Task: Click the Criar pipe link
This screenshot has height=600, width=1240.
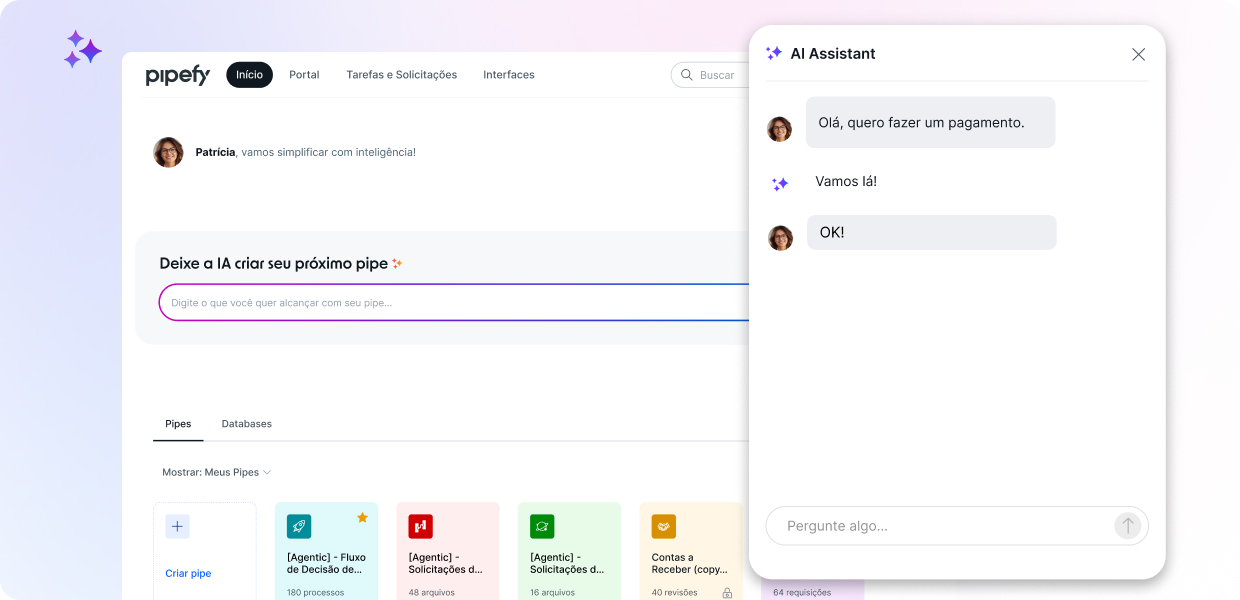Action: click(x=188, y=574)
